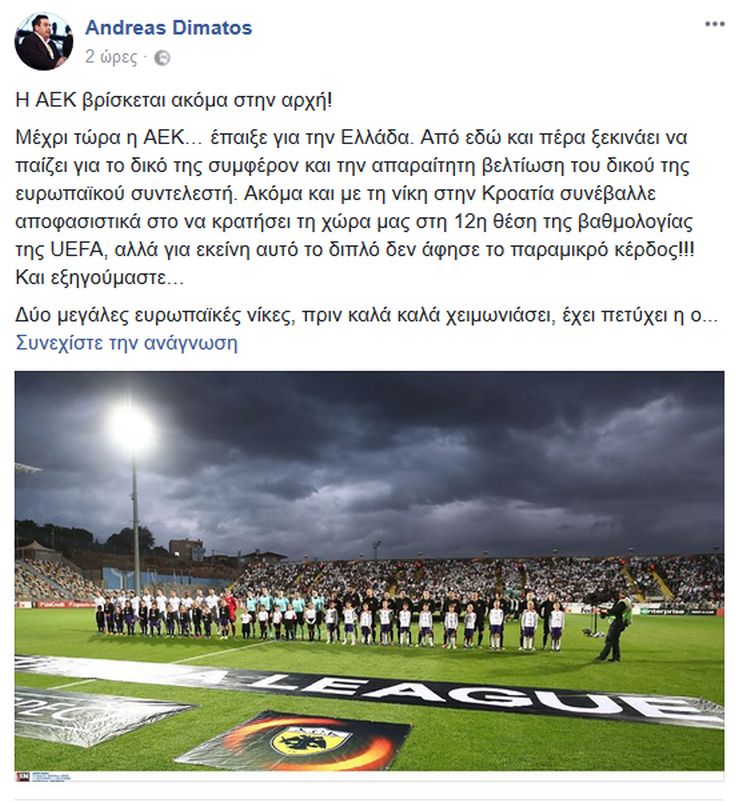Open the Andreas Dimatos name link
The width and height of the screenshot is (735, 803).
click(x=169, y=27)
